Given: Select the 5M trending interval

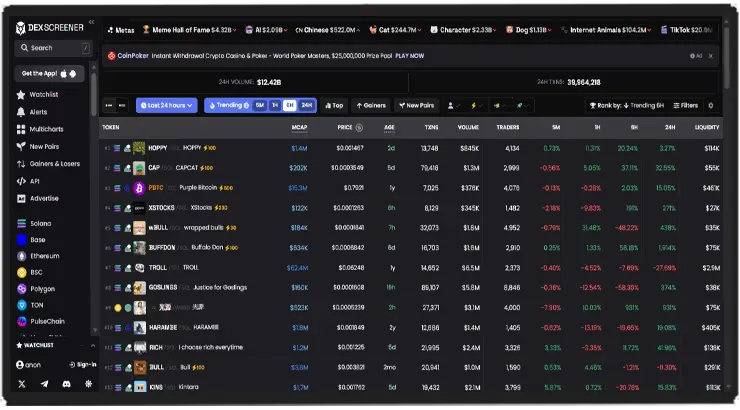Looking at the screenshot, I should (260, 105).
